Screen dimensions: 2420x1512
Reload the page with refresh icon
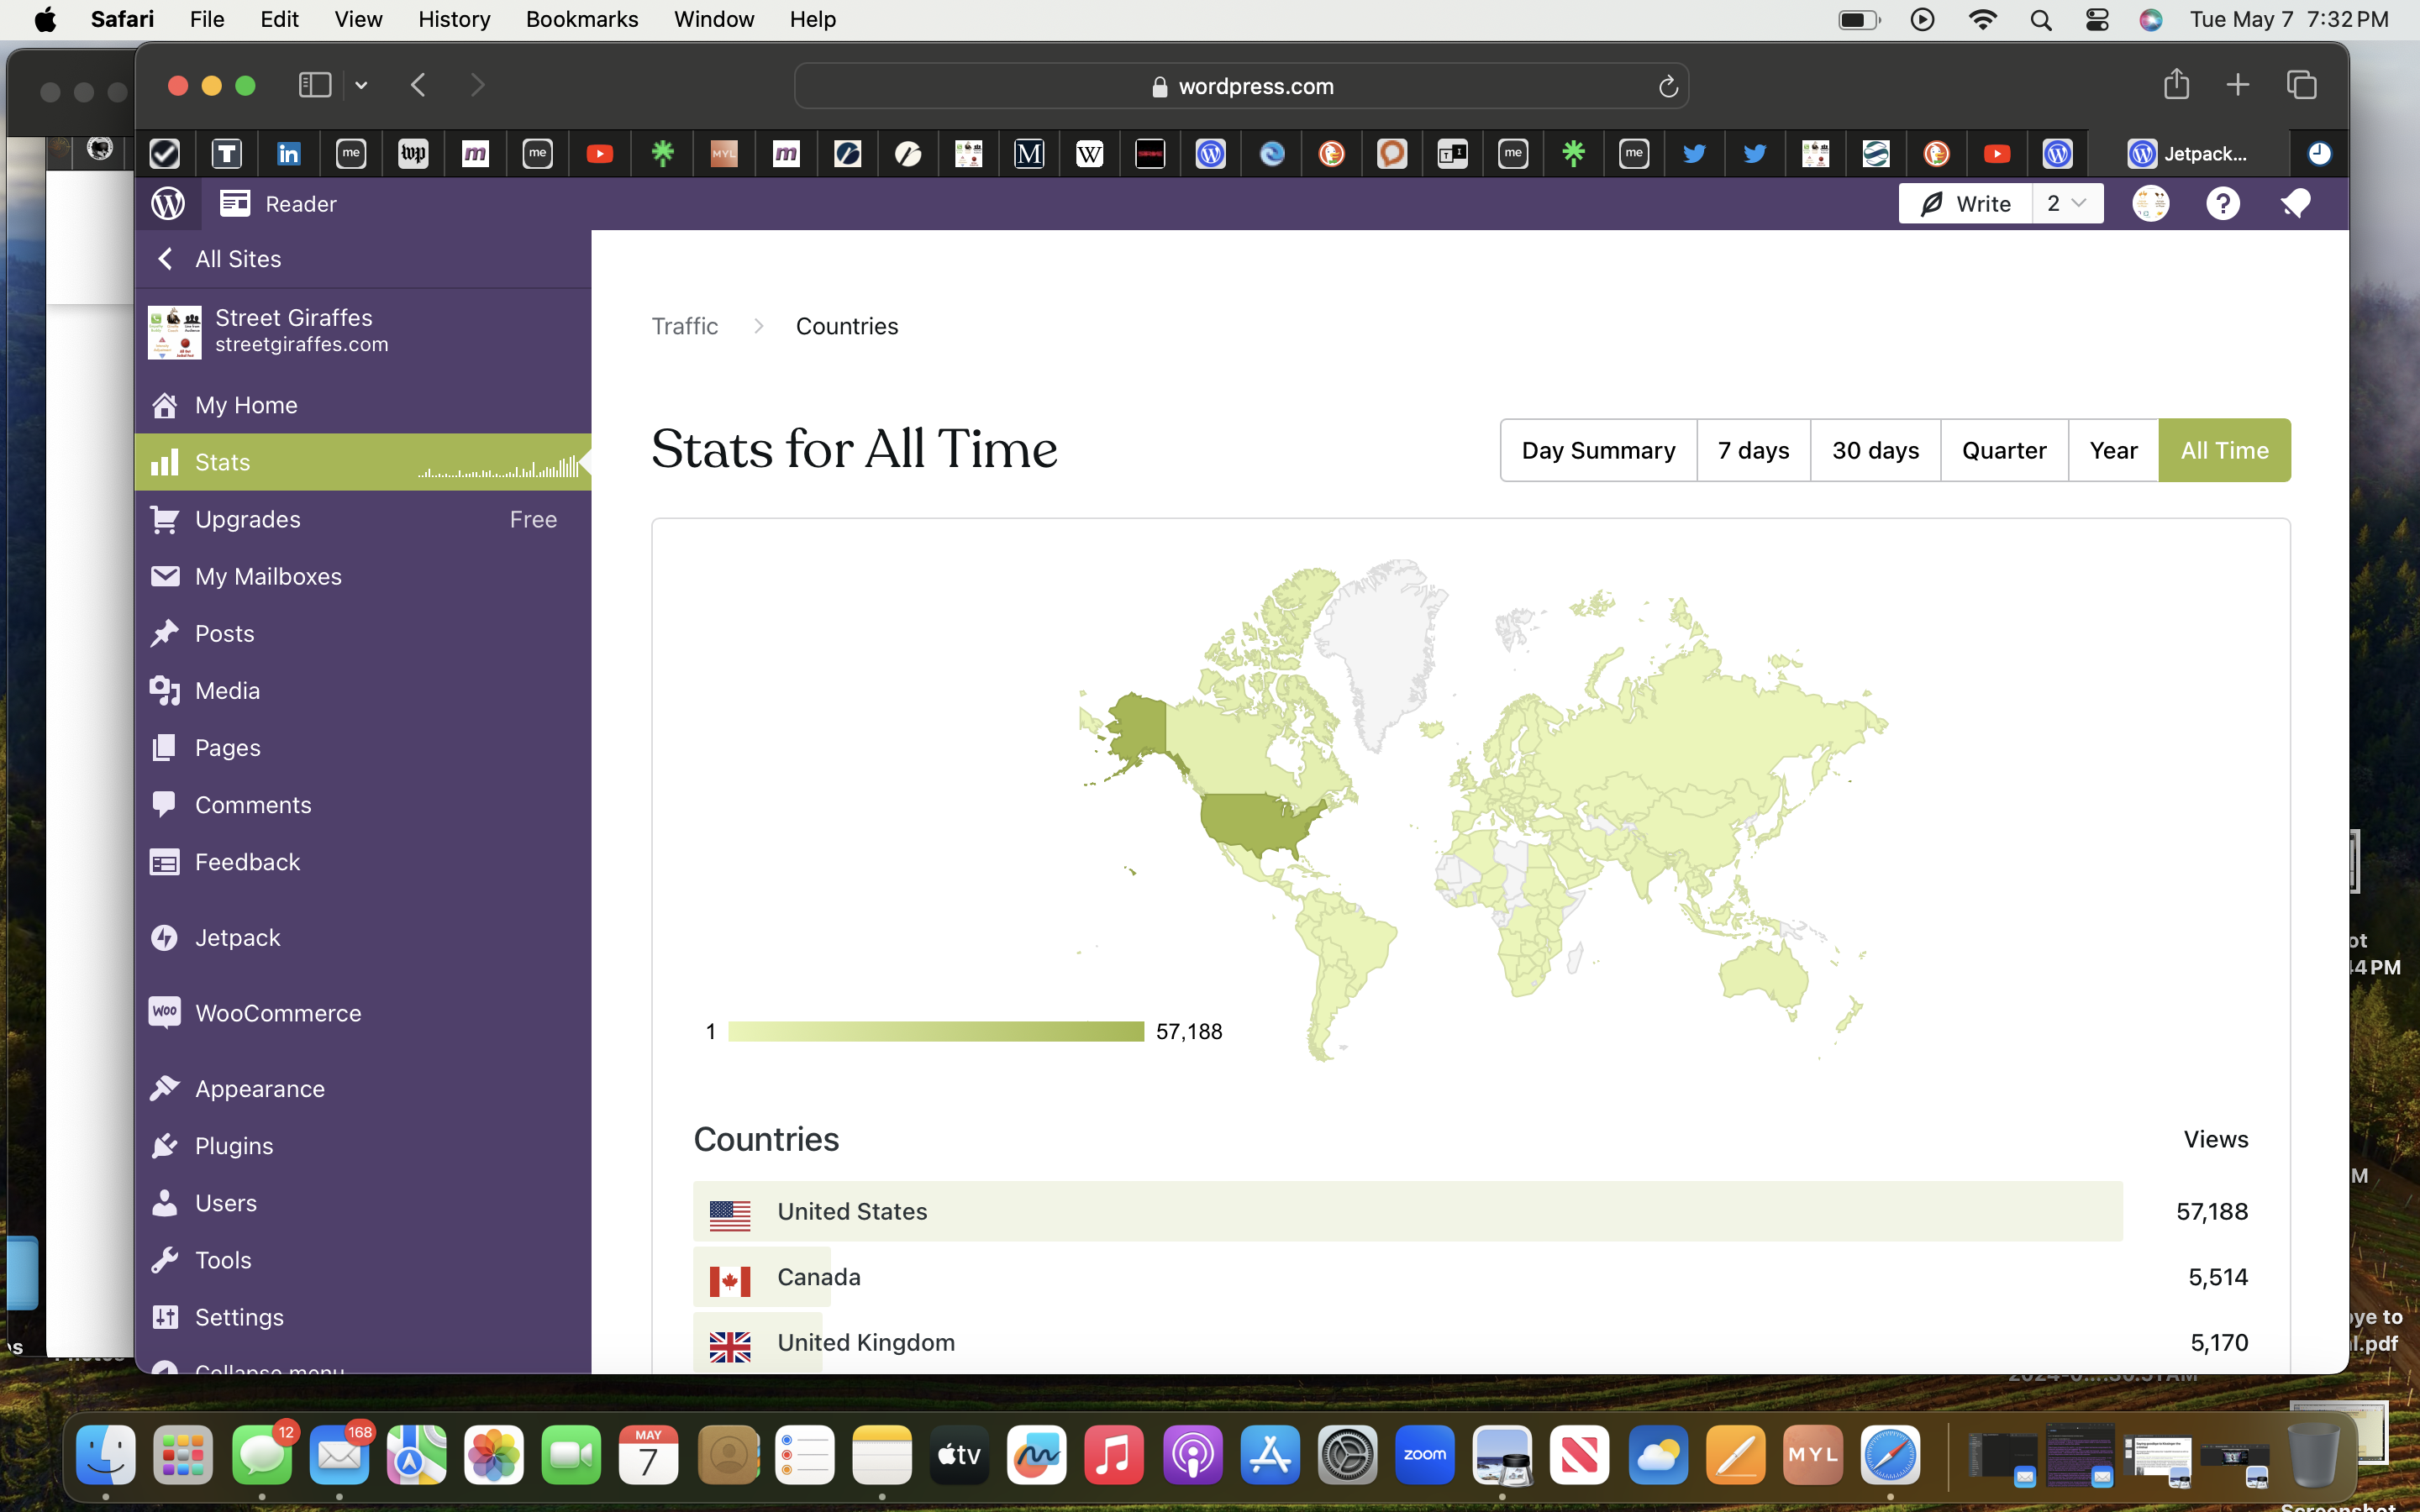click(x=1667, y=87)
